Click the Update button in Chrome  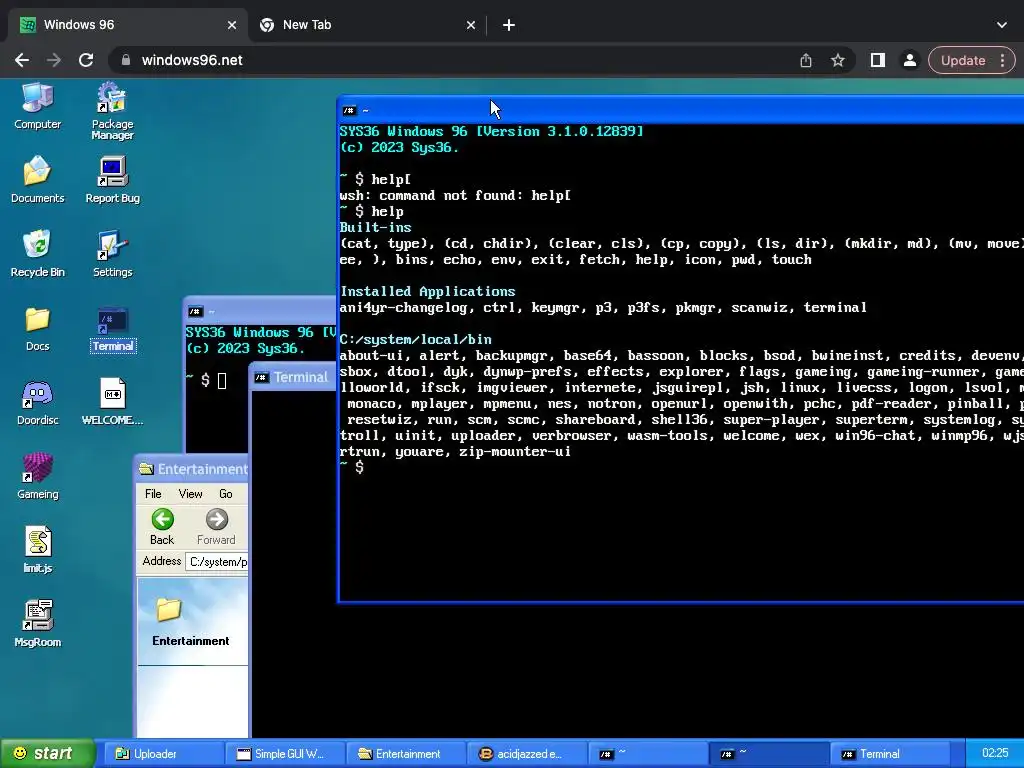point(963,60)
